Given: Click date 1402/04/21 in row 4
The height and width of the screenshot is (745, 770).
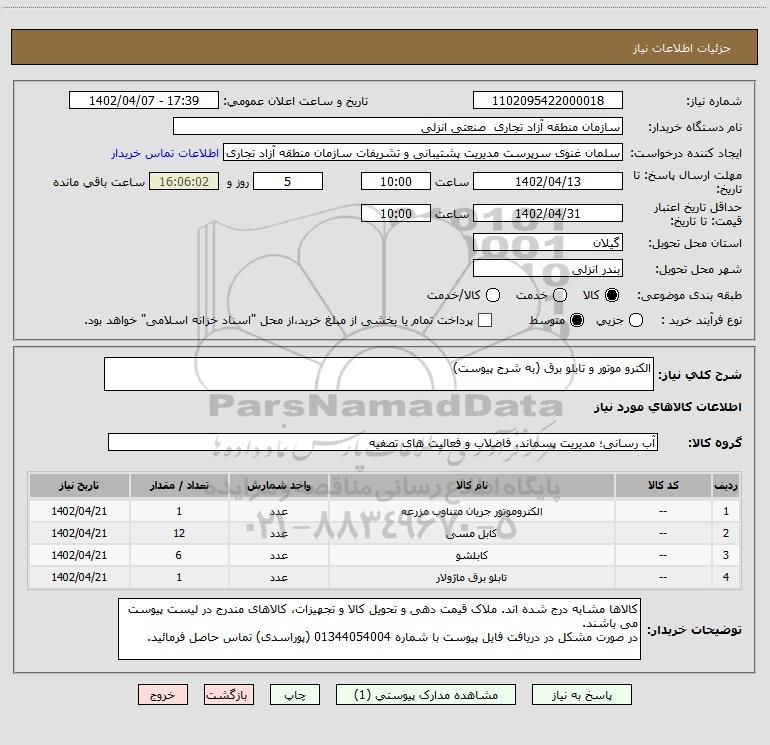Looking at the screenshot, I should pos(79,578).
